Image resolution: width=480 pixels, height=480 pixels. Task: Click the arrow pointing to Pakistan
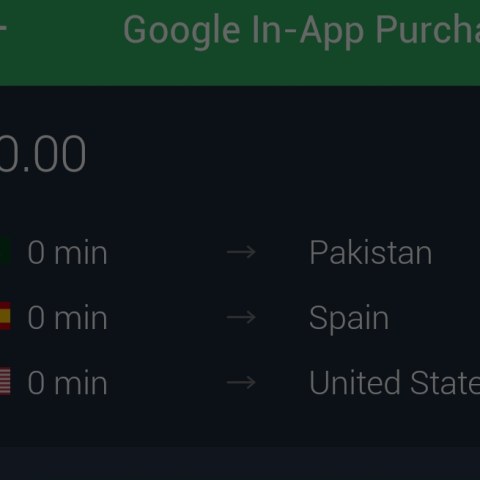(x=241, y=252)
